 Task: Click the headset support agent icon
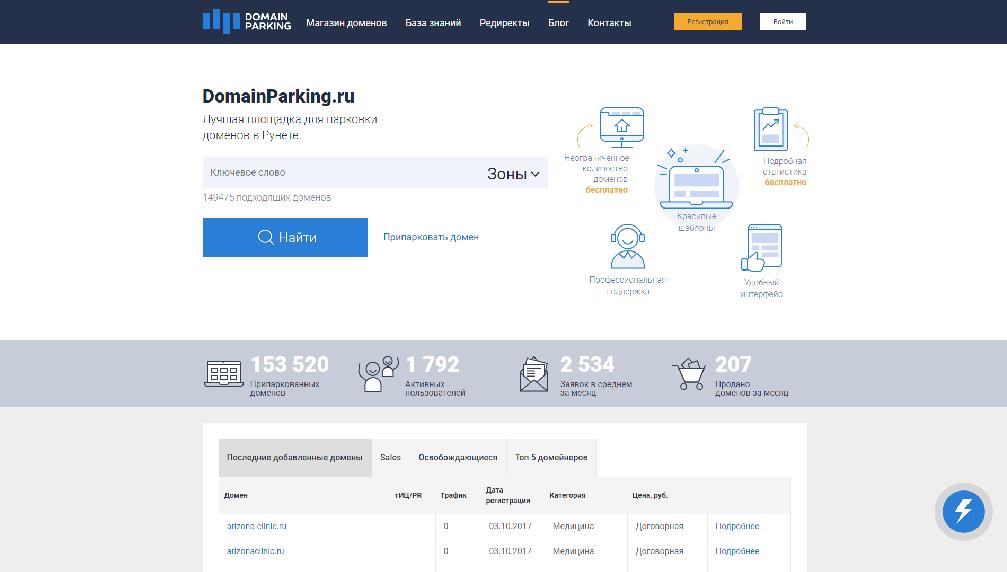pos(627,247)
